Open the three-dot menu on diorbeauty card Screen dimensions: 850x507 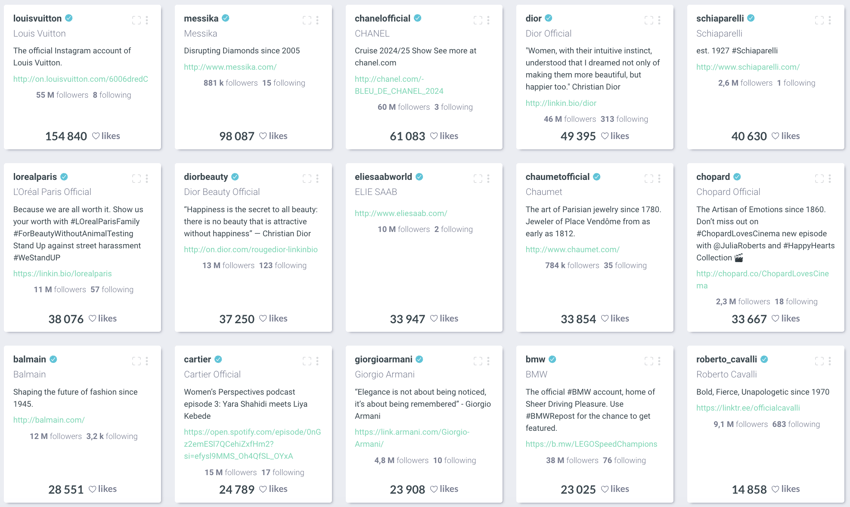(318, 178)
